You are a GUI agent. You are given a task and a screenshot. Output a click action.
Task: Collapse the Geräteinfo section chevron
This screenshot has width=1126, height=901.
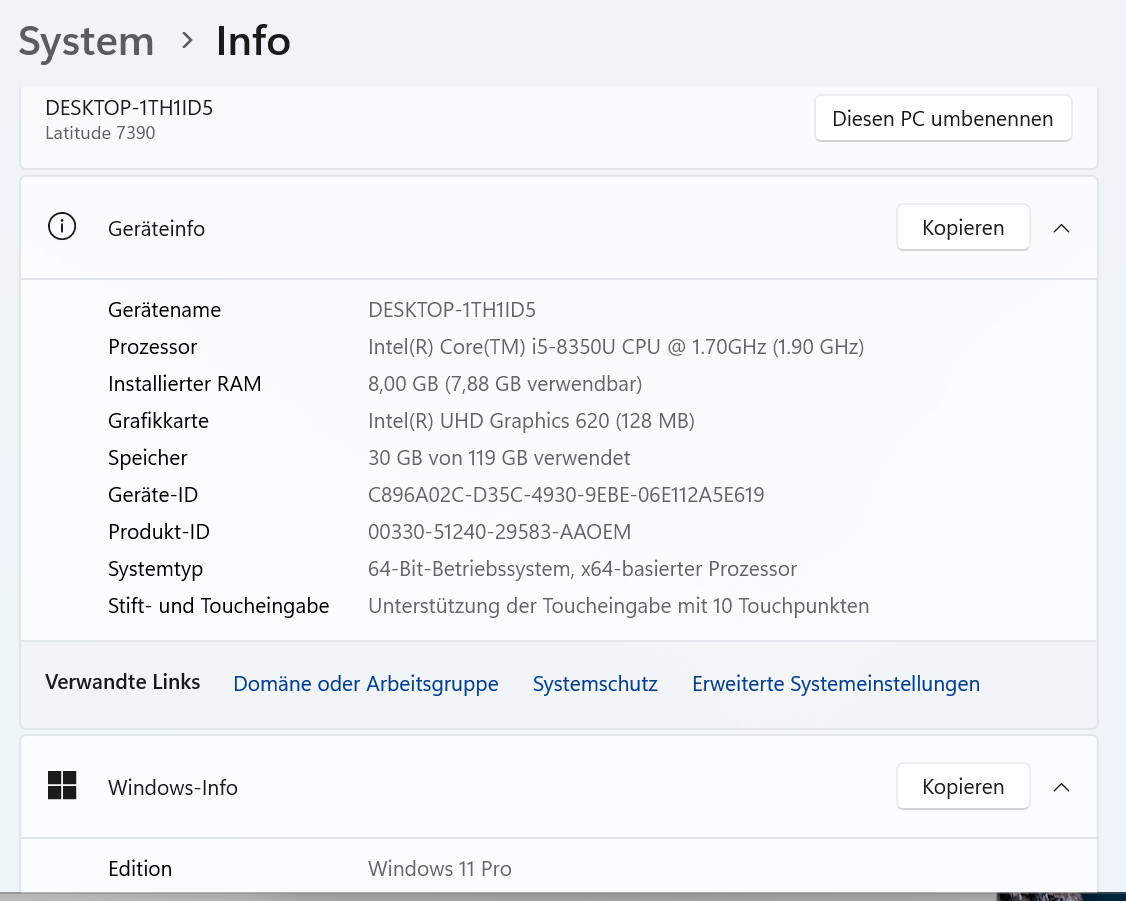pyautogui.click(x=1061, y=228)
